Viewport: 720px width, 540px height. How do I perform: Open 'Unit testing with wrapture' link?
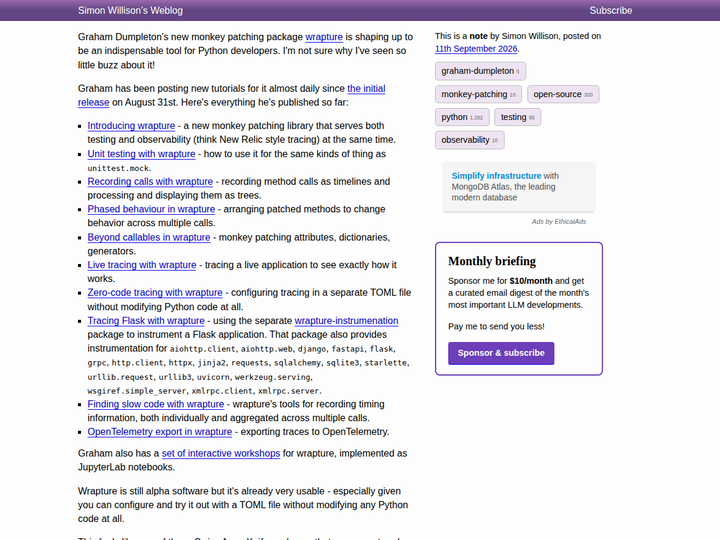pyautogui.click(x=141, y=154)
